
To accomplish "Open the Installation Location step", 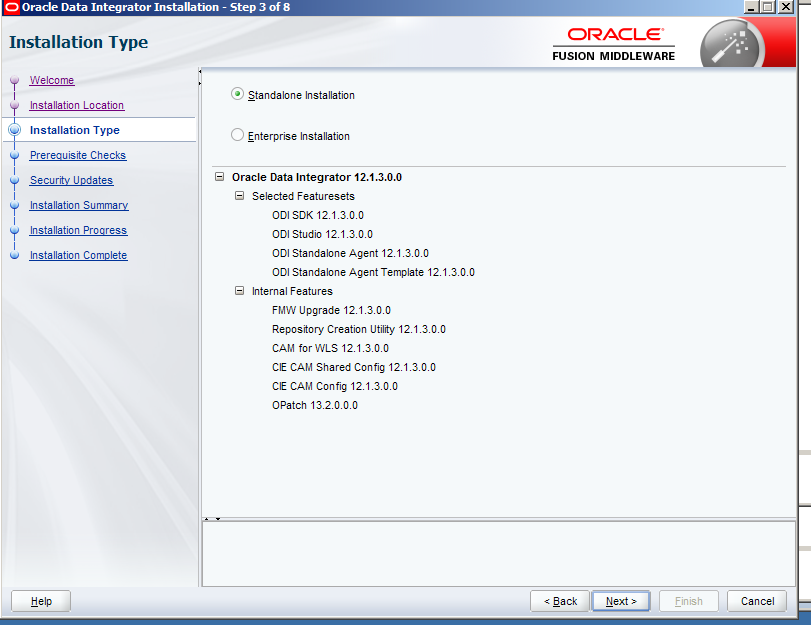I will (x=77, y=105).
